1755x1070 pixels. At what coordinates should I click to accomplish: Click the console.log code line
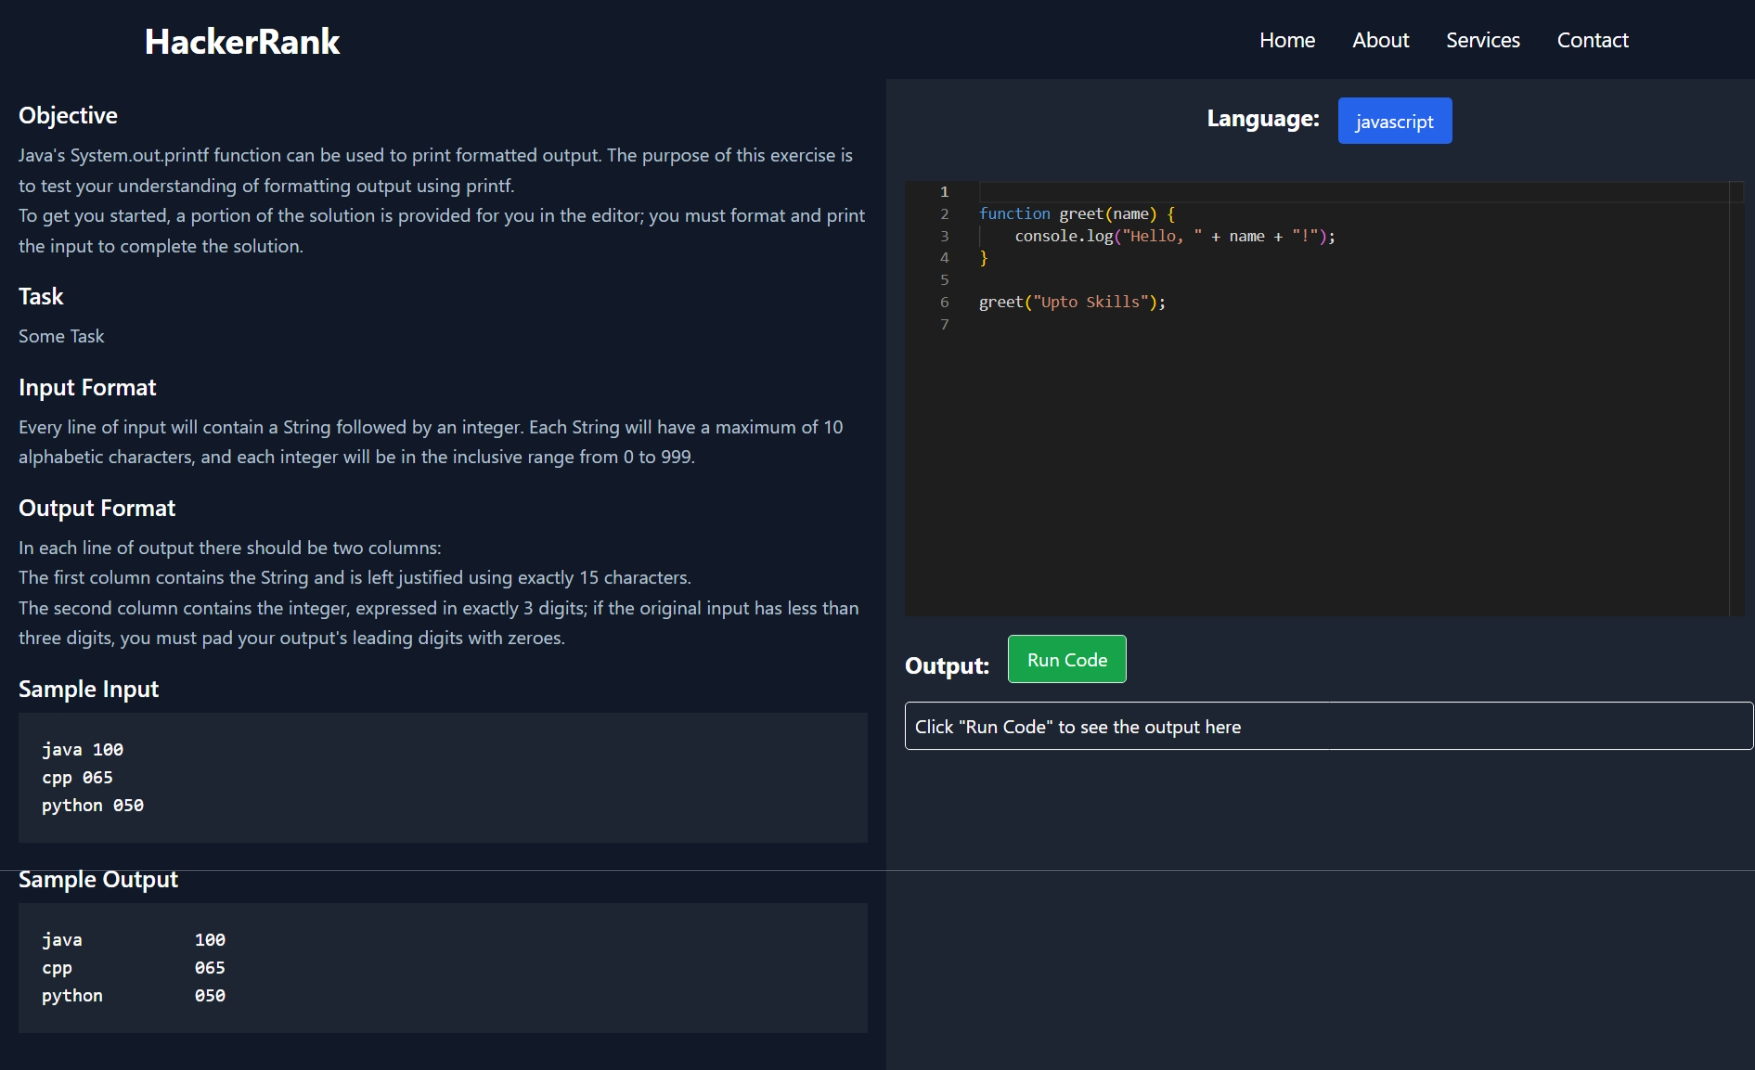click(x=1174, y=236)
